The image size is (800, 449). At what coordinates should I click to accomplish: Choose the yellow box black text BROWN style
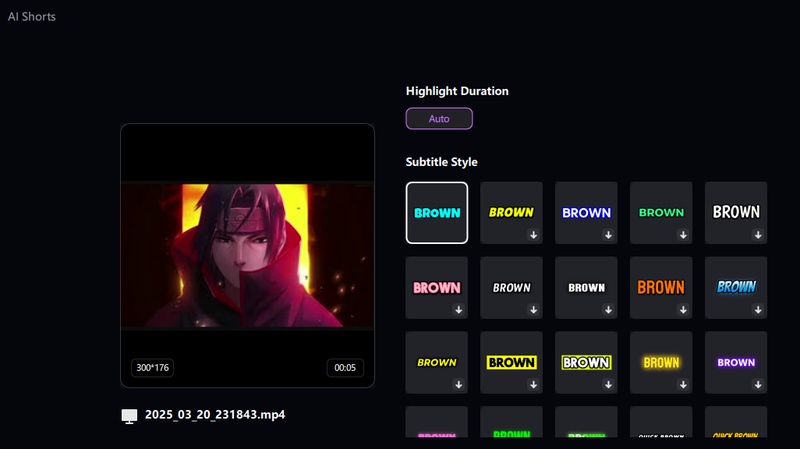coord(511,362)
